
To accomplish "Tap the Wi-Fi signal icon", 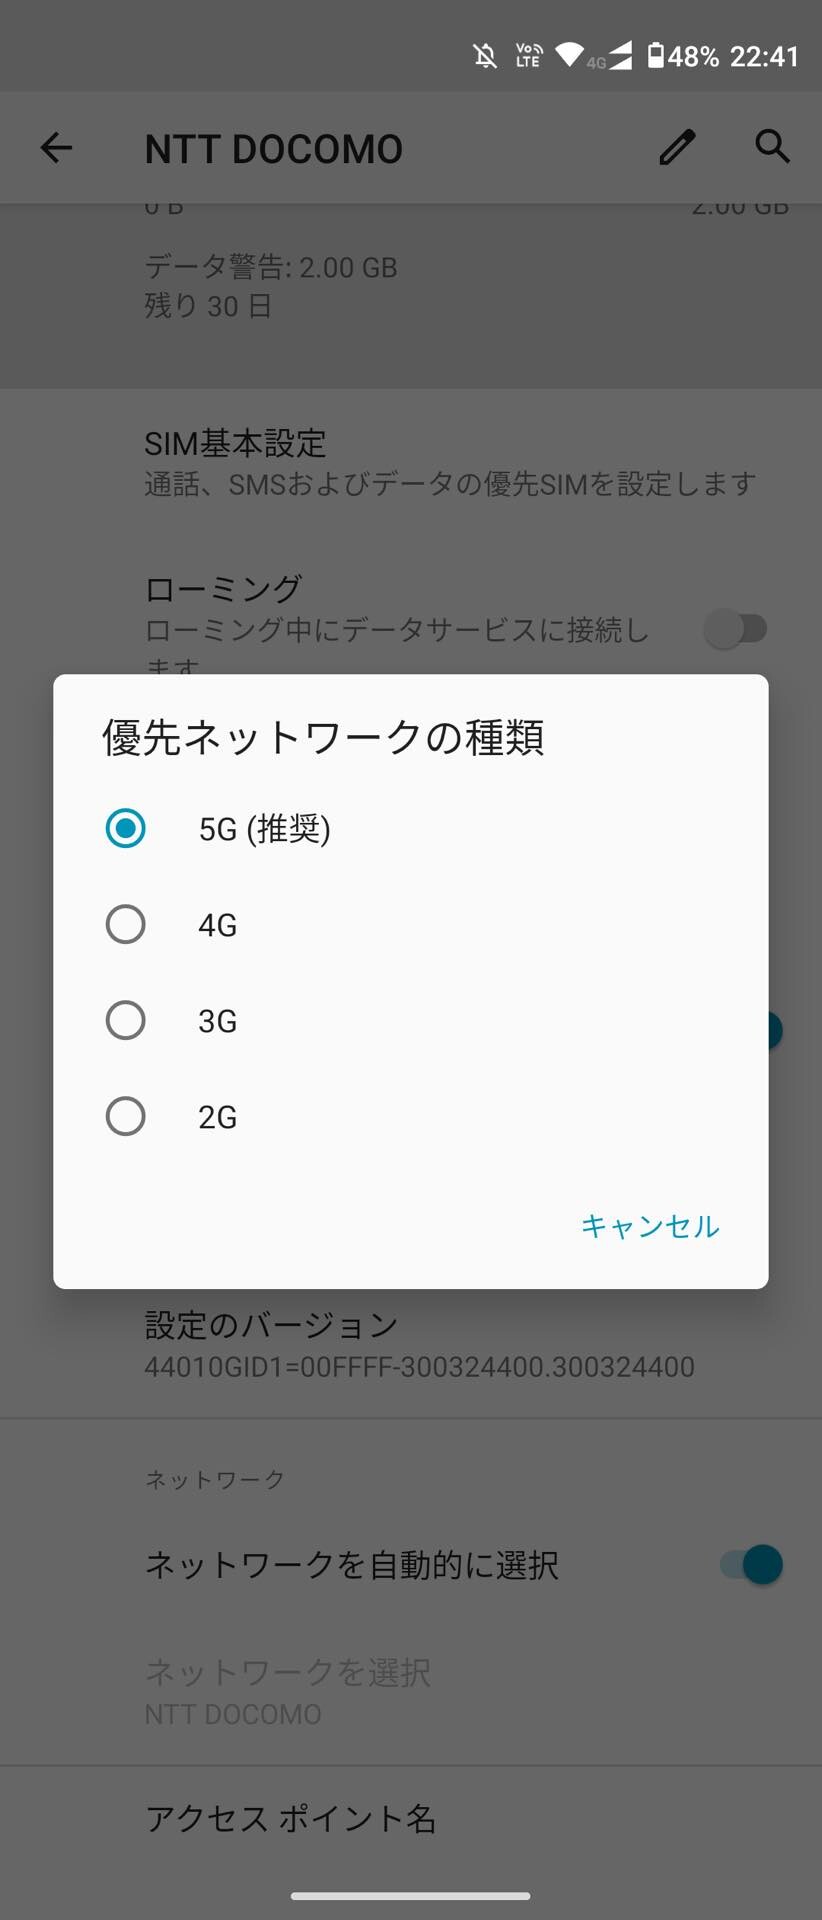I will point(569,54).
